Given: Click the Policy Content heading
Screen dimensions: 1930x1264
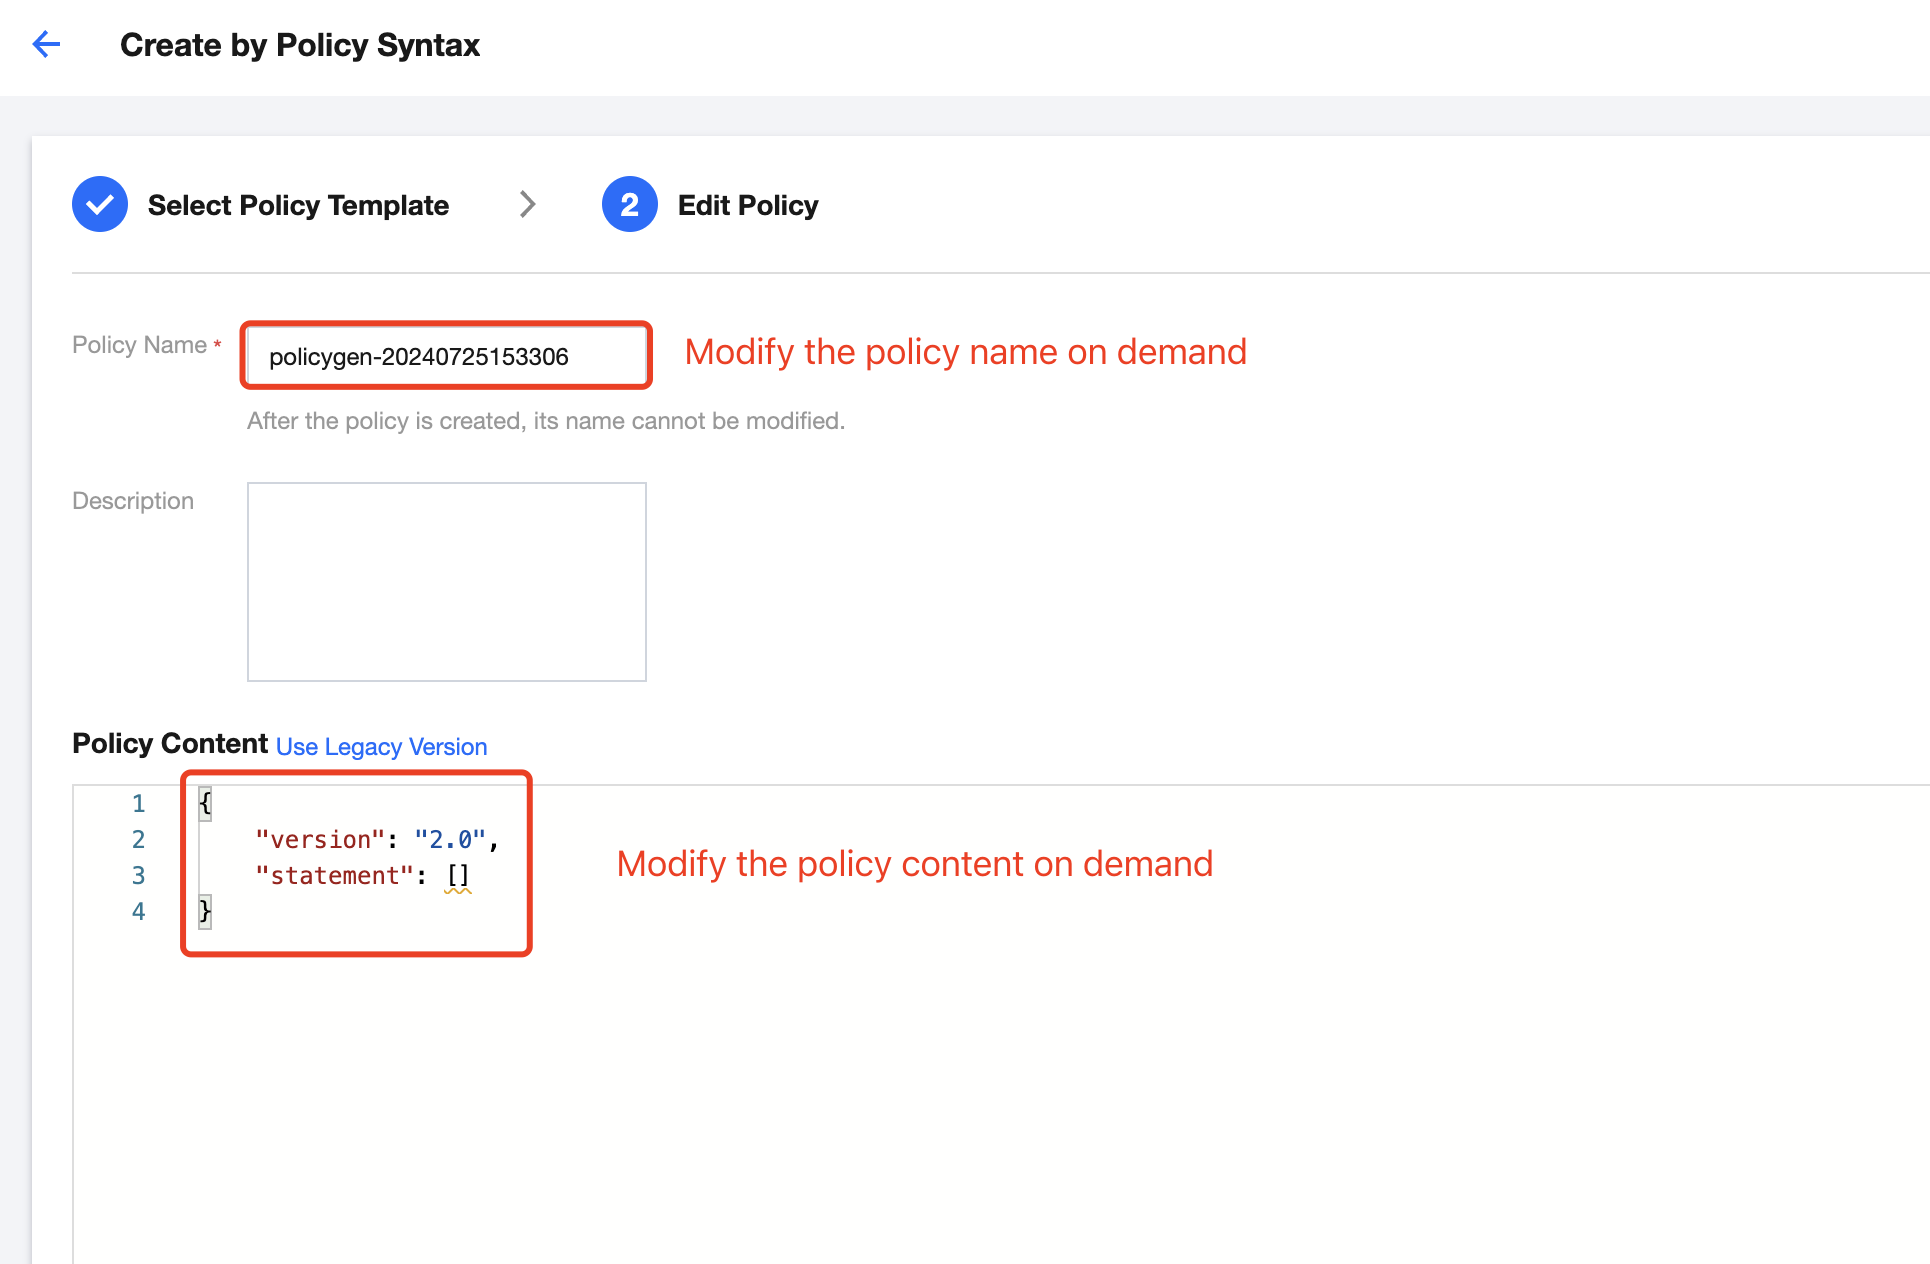Looking at the screenshot, I should tap(170, 744).
